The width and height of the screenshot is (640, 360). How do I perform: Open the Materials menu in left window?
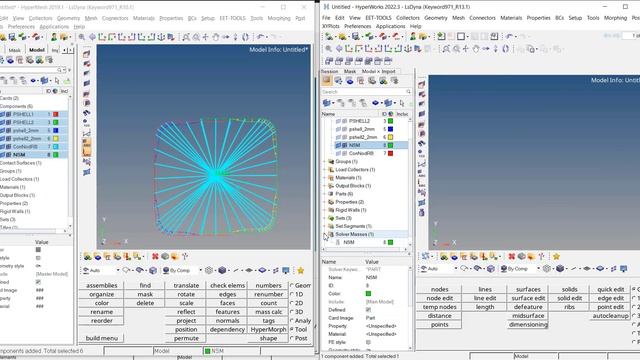click(x=144, y=18)
